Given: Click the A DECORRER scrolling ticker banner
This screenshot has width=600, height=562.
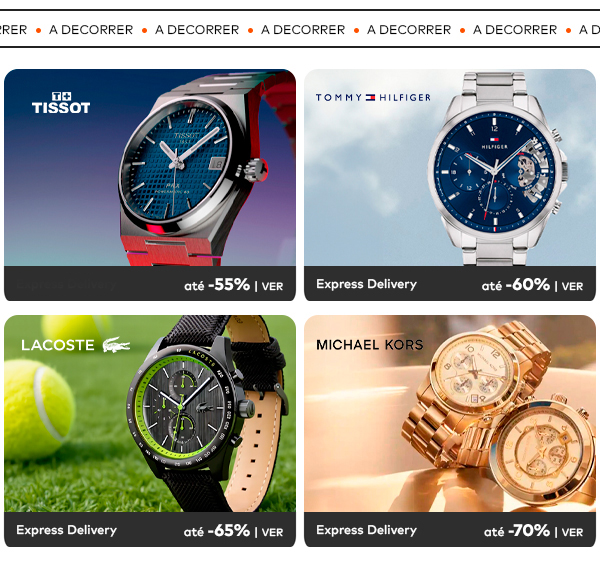Looking at the screenshot, I should (x=300, y=29).
